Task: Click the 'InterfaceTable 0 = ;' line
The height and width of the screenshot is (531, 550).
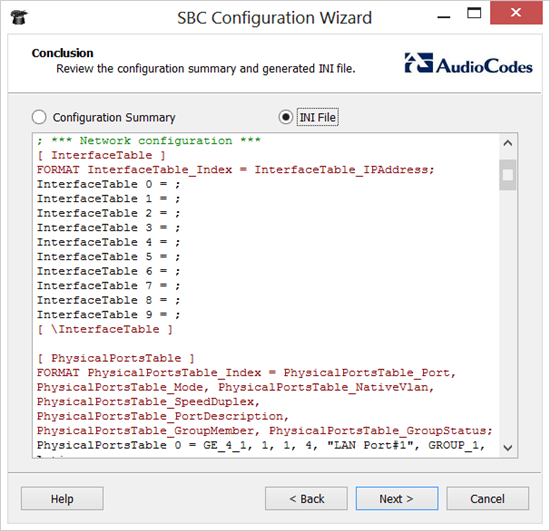Action: 109,184
